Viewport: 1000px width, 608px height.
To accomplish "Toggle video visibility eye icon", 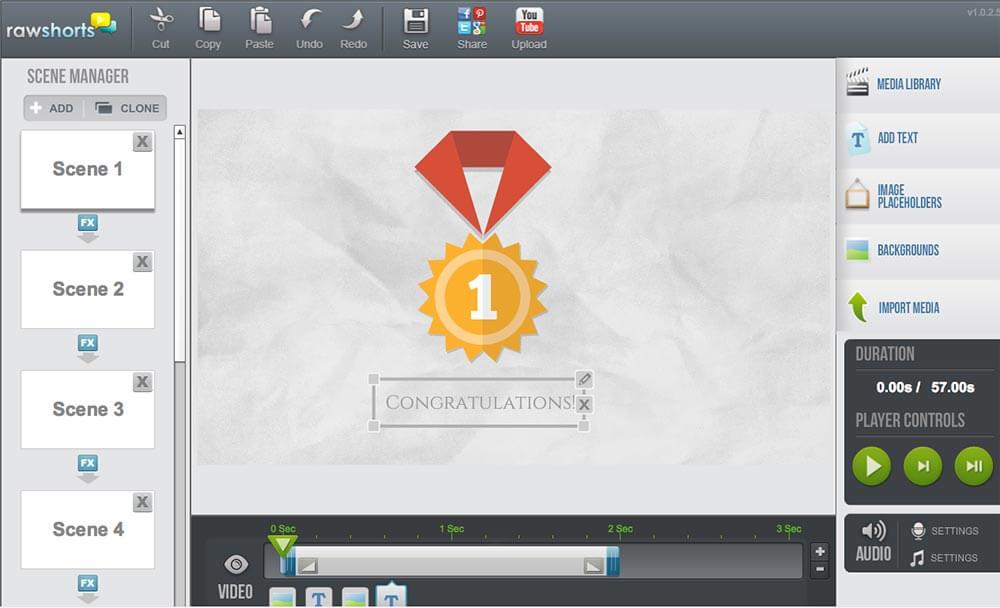I will coord(236,564).
